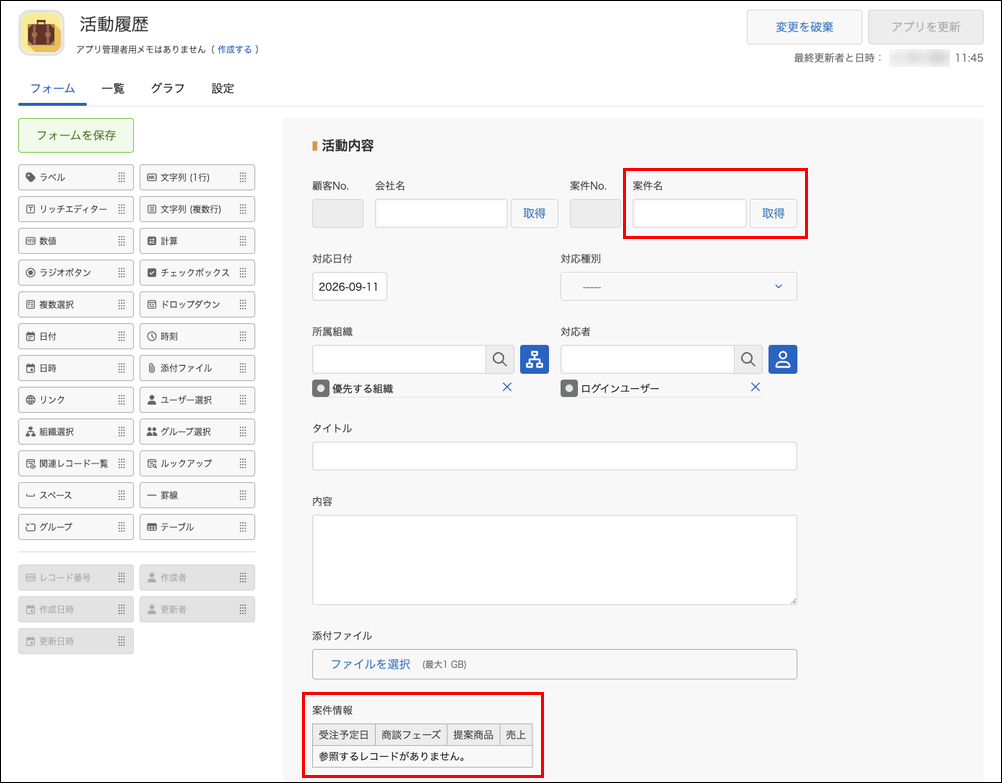Viewport: 1002px width, 783px height.
Task: Choose the リンク field item
Action: 76,399
